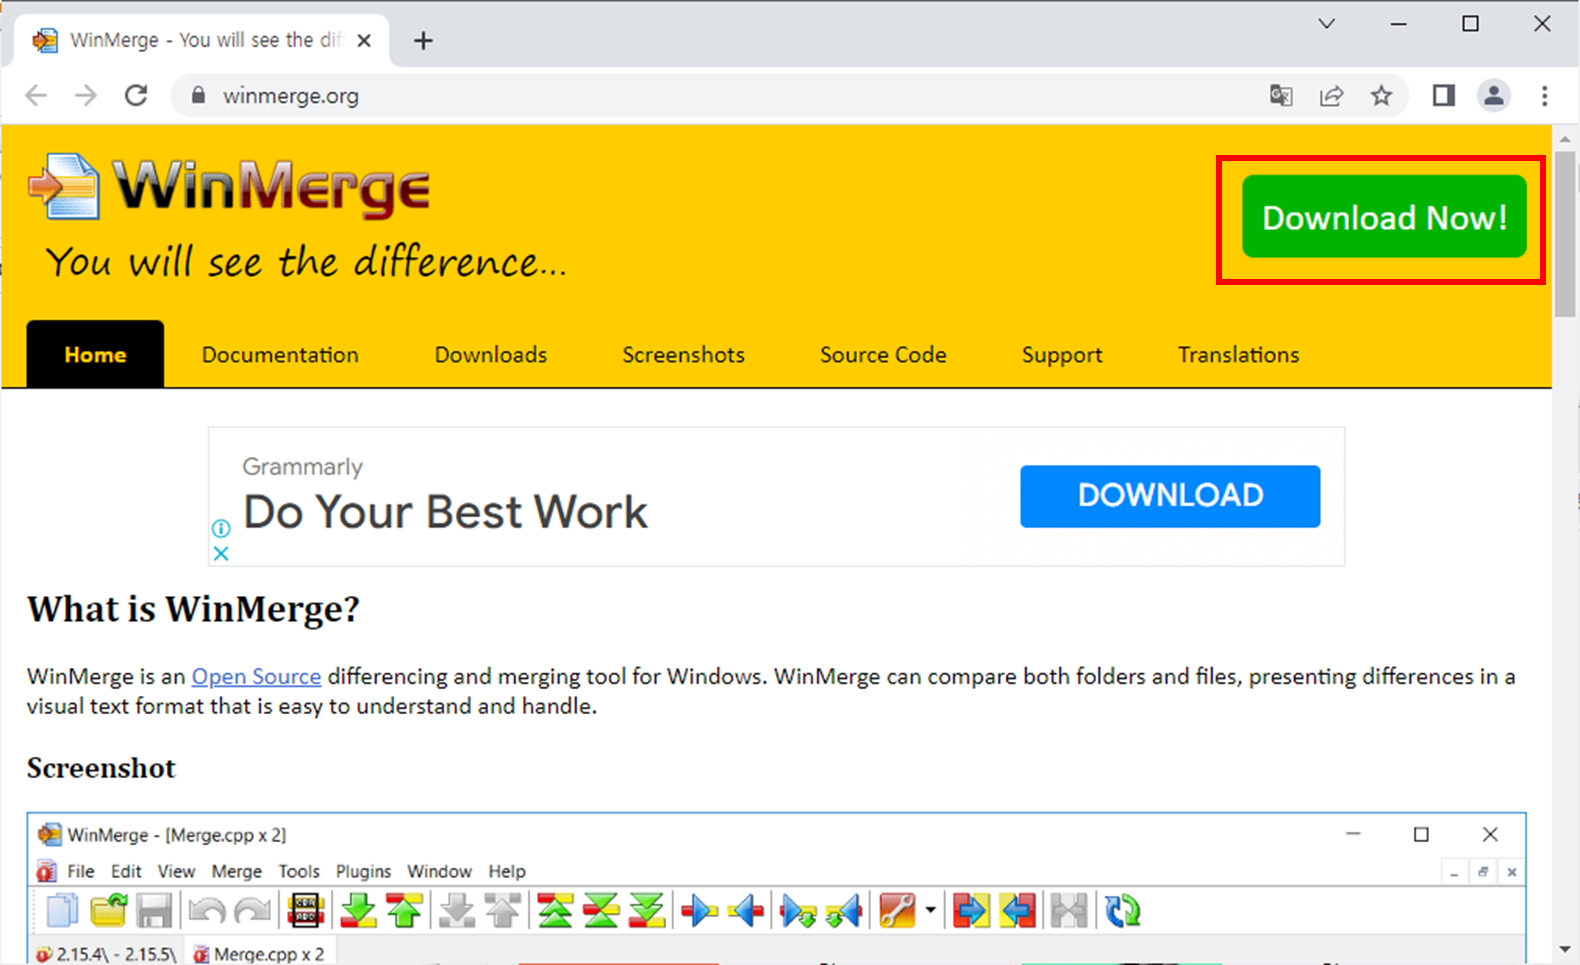Open the tab search chevron
1580x965 pixels.
click(1327, 23)
